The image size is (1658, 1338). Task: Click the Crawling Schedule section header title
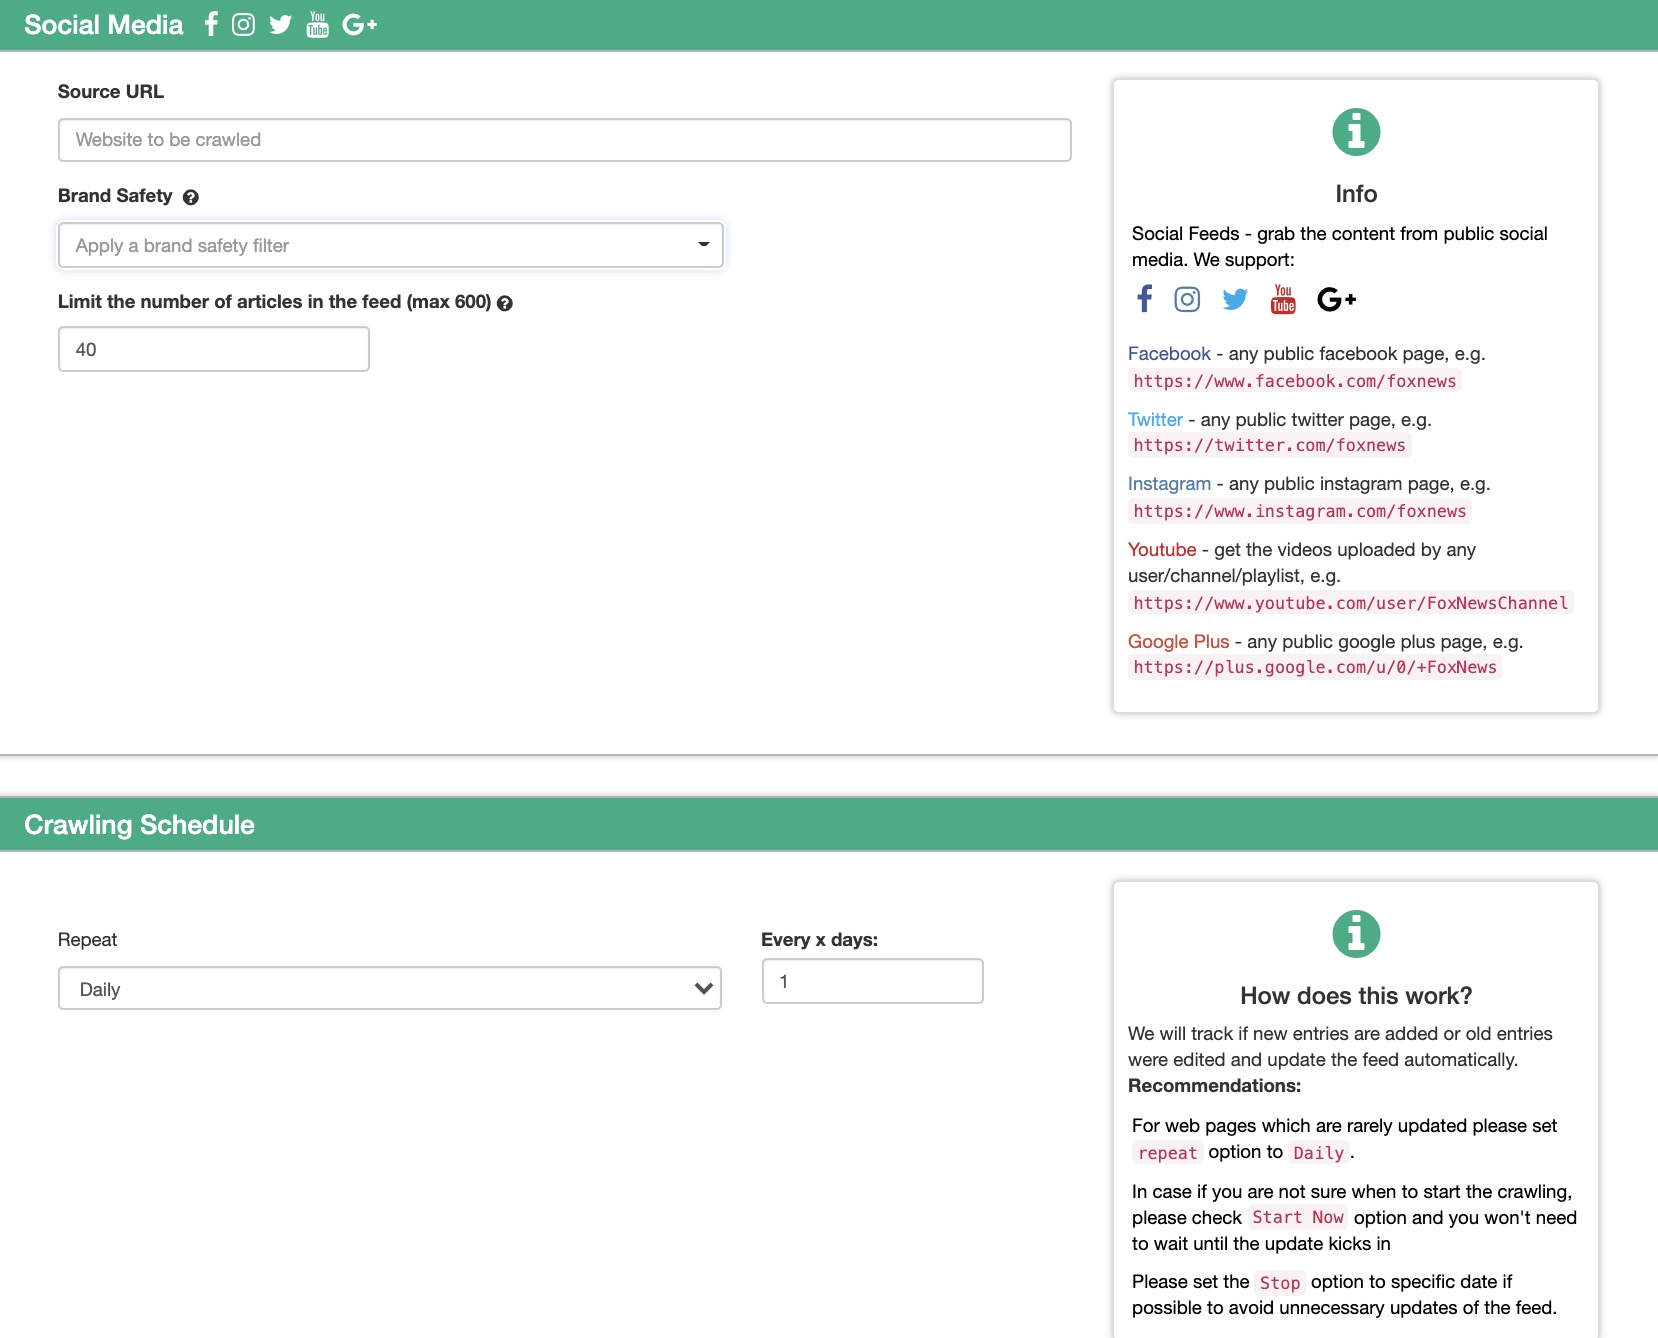tap(139, 825)
